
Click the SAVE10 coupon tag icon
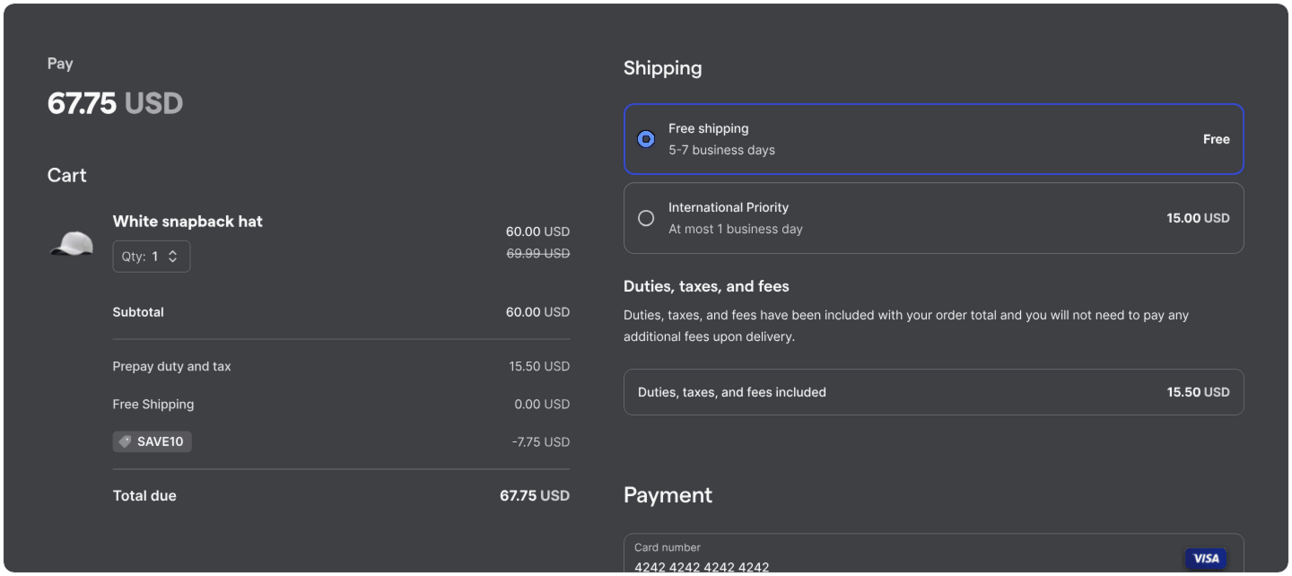125,441
